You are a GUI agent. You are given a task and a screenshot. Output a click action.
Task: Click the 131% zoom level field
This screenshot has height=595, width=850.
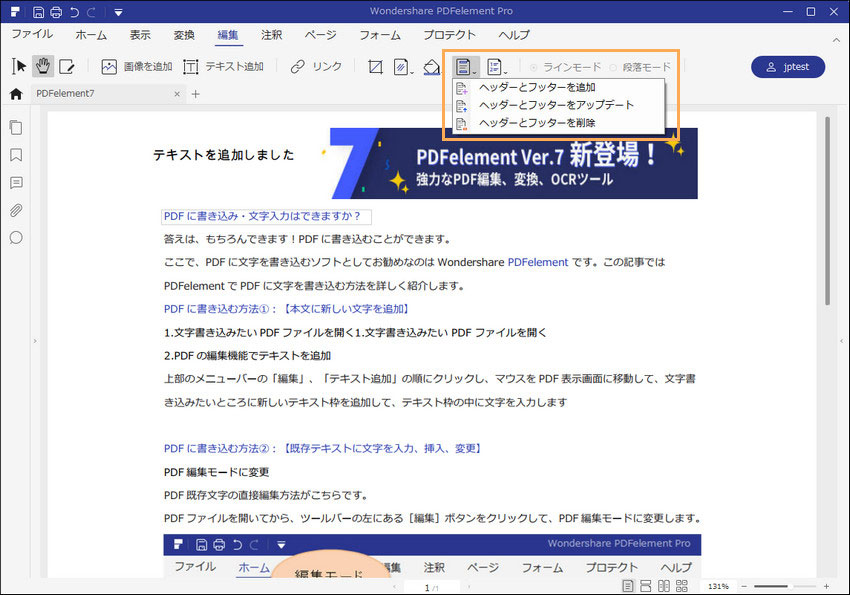[718, 586]
